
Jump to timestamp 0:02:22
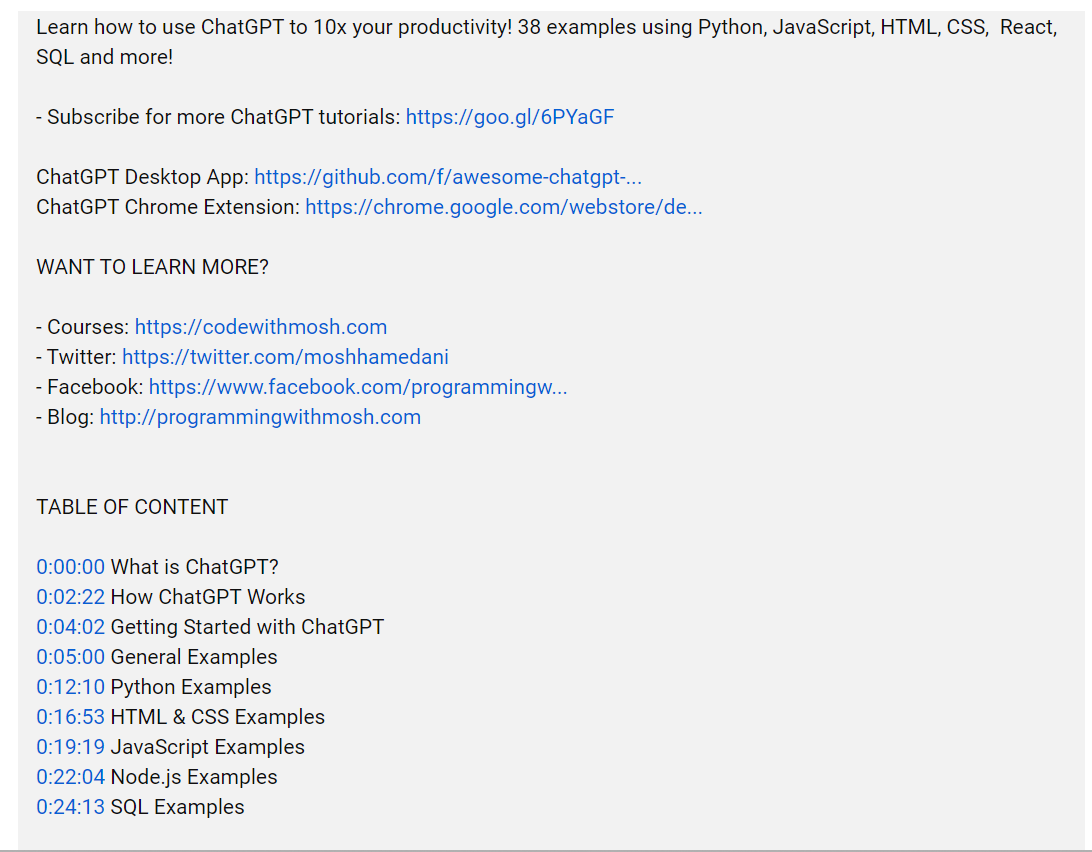coord(70,597)
